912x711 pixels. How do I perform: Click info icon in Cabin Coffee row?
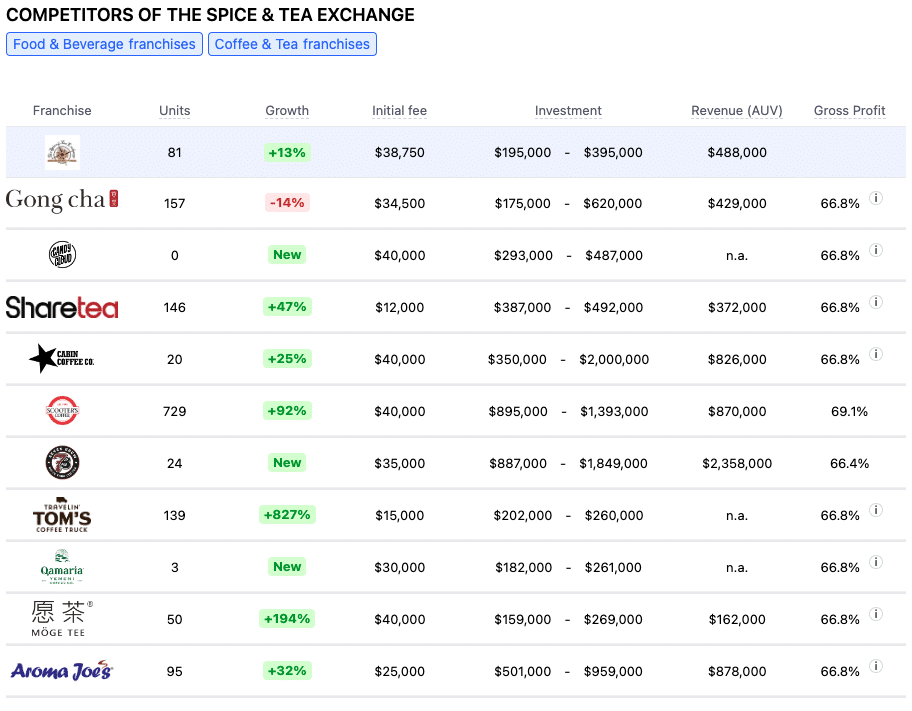pyautogui.click(x=876, y=354)
